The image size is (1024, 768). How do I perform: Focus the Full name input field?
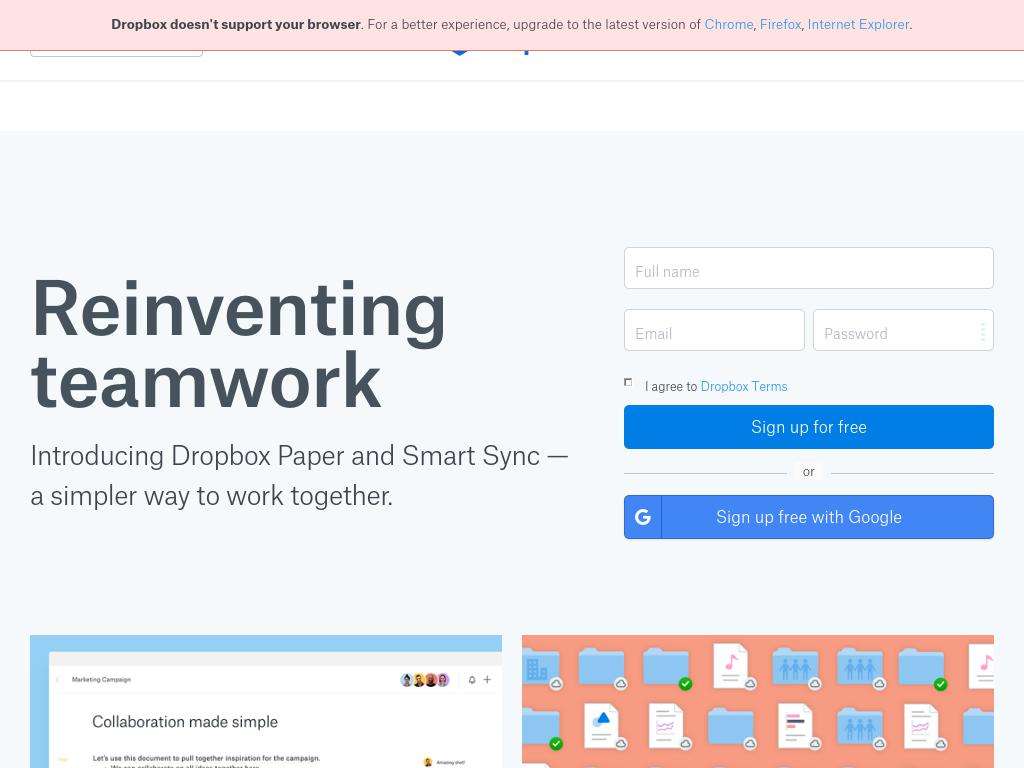tap(808, 268)
